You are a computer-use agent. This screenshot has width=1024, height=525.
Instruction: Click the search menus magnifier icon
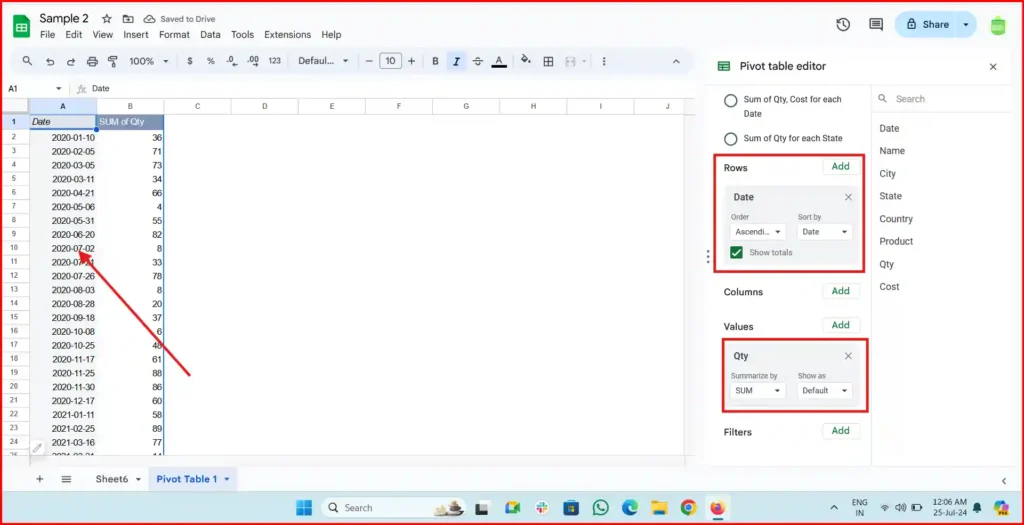pyautogui.click(x=27, y=61)
